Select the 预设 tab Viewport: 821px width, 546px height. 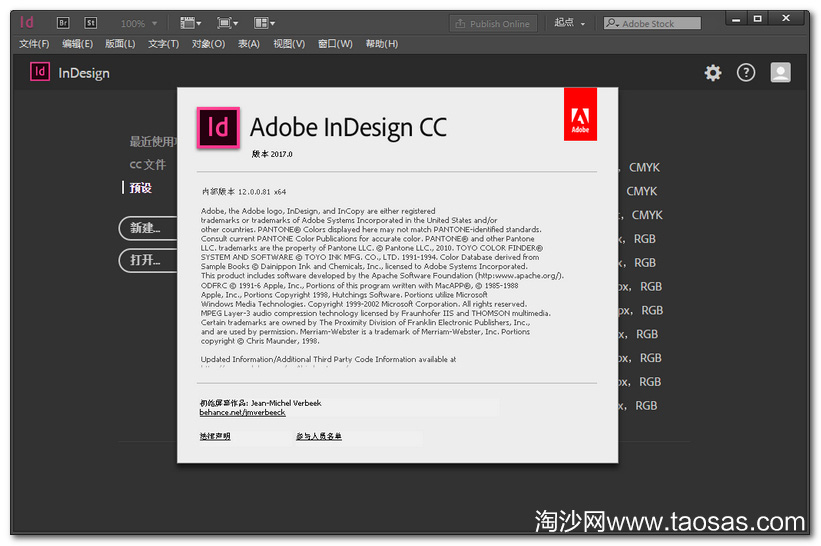(x=140, y=188)
